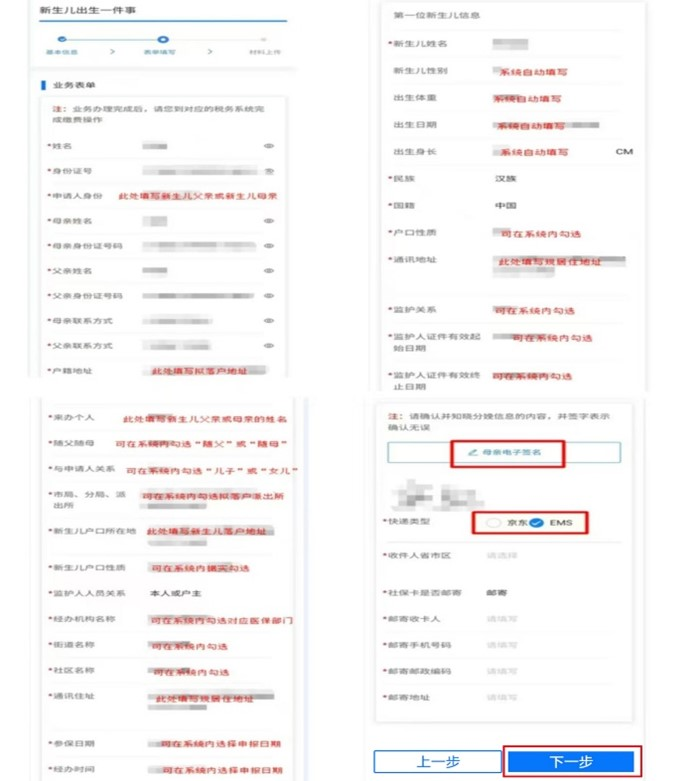This screenshot has width=696, height=781.
Task: Unmask 父亲联系方式 using eye icon
Action: click(269, 345)
